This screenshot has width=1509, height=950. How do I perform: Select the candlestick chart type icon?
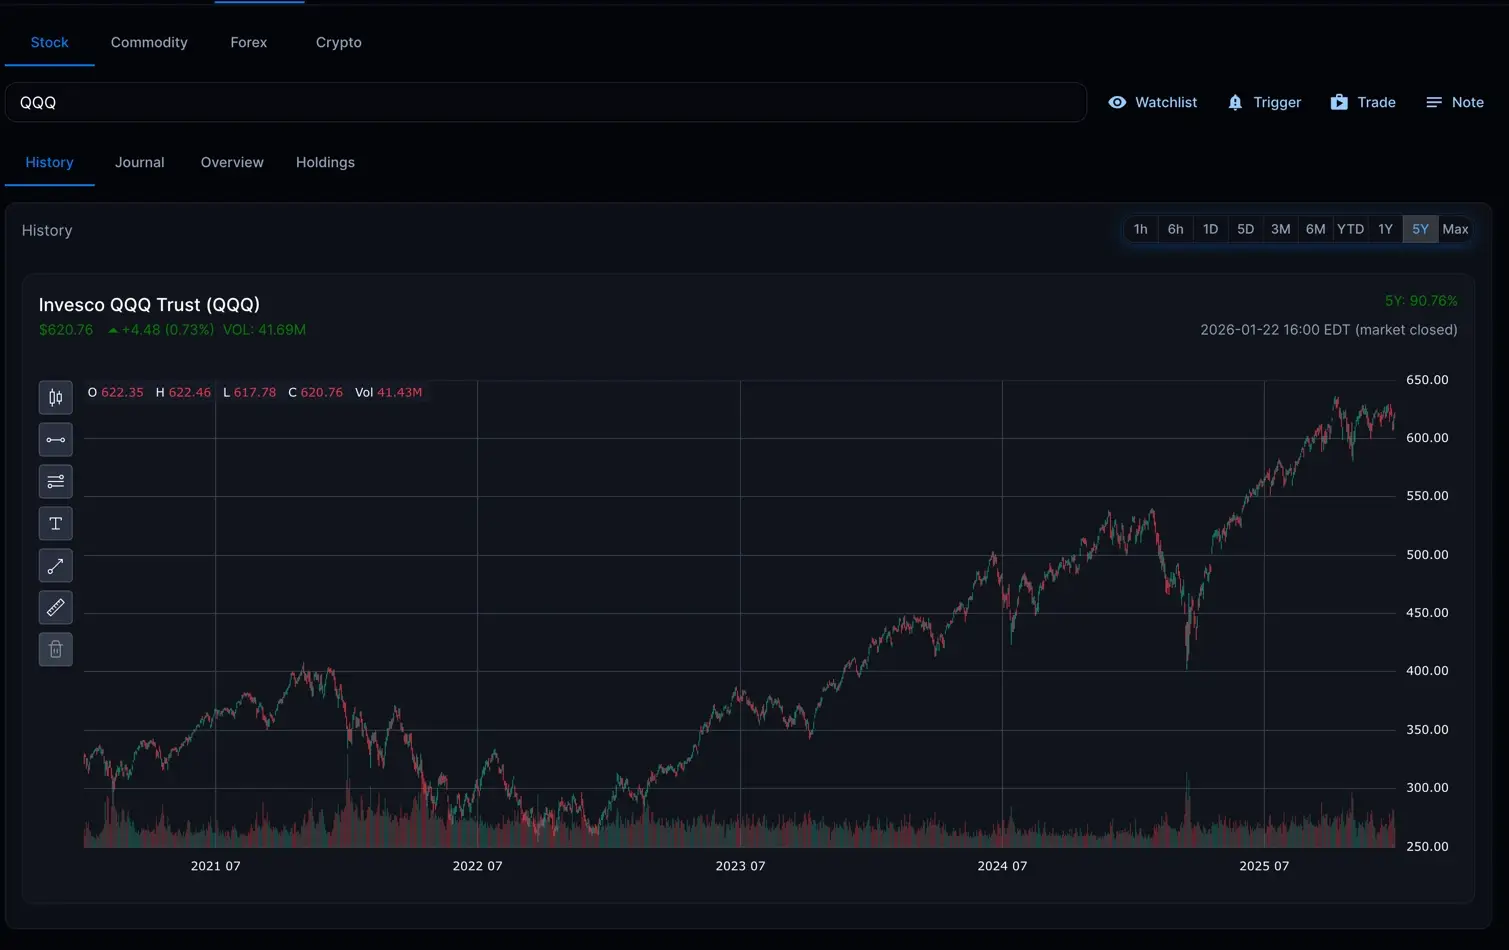56,398
